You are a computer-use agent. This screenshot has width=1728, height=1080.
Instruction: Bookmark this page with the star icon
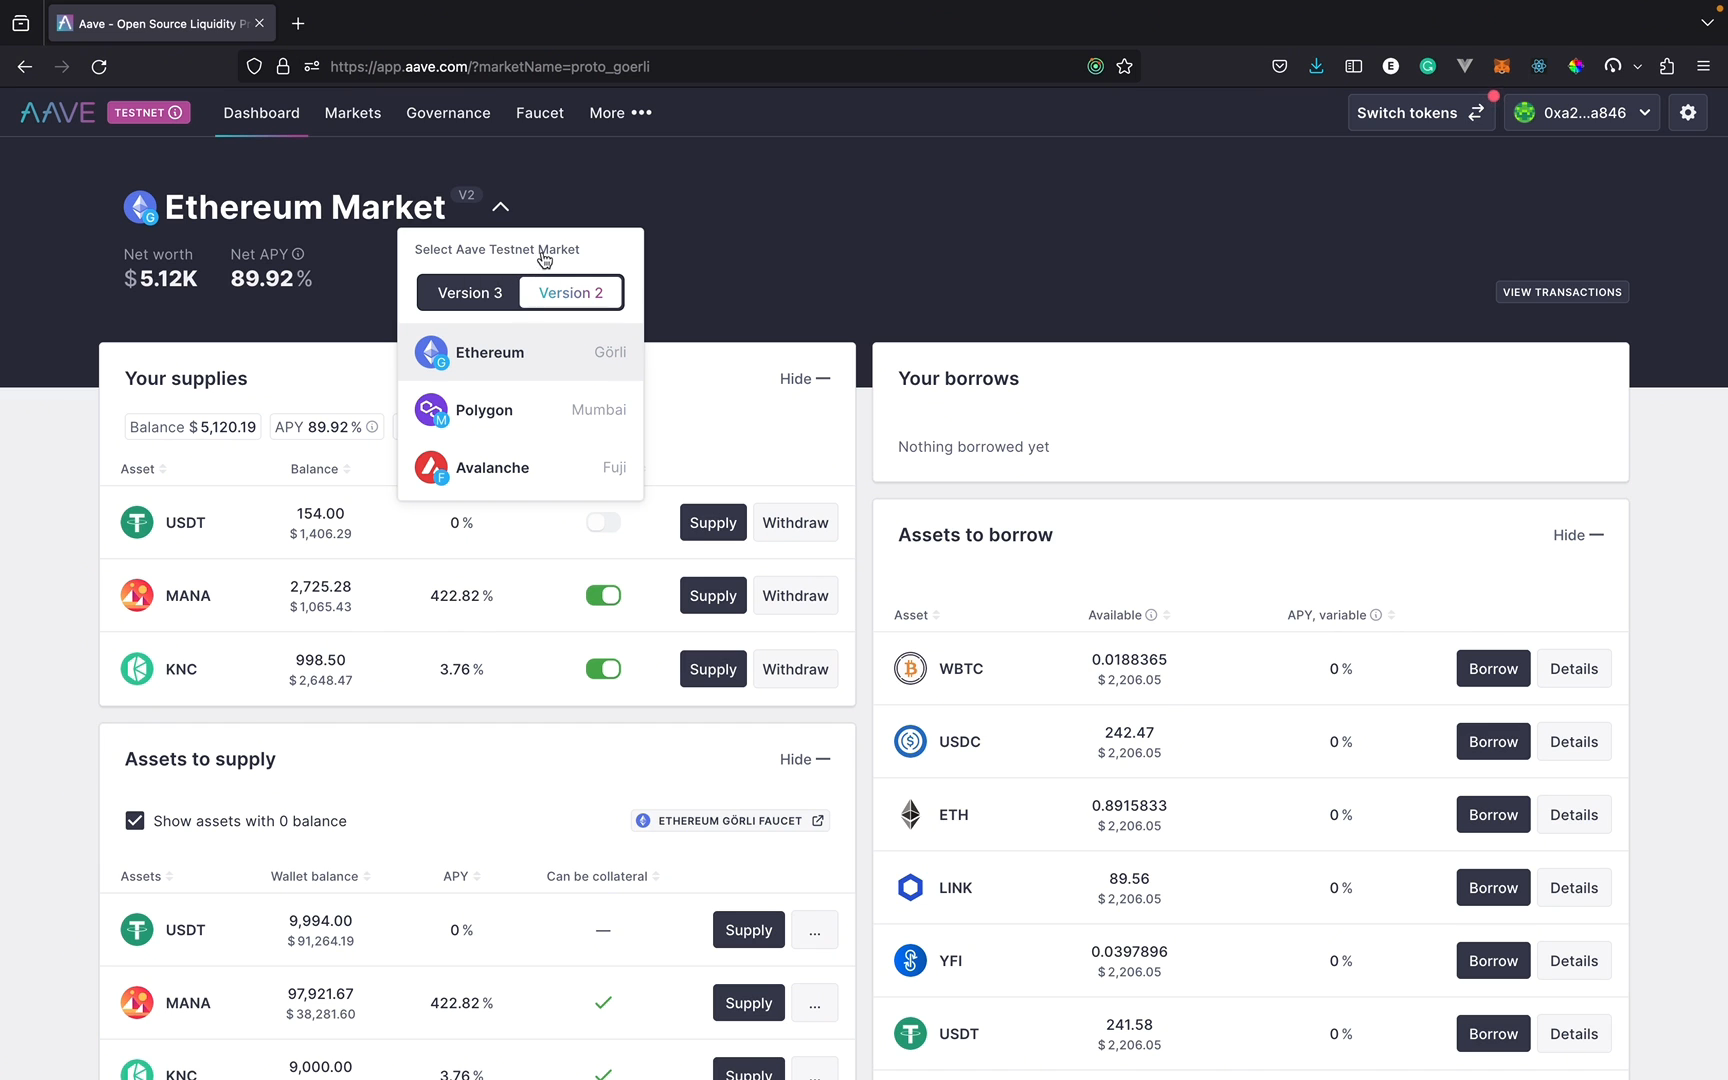(1124, 67)
